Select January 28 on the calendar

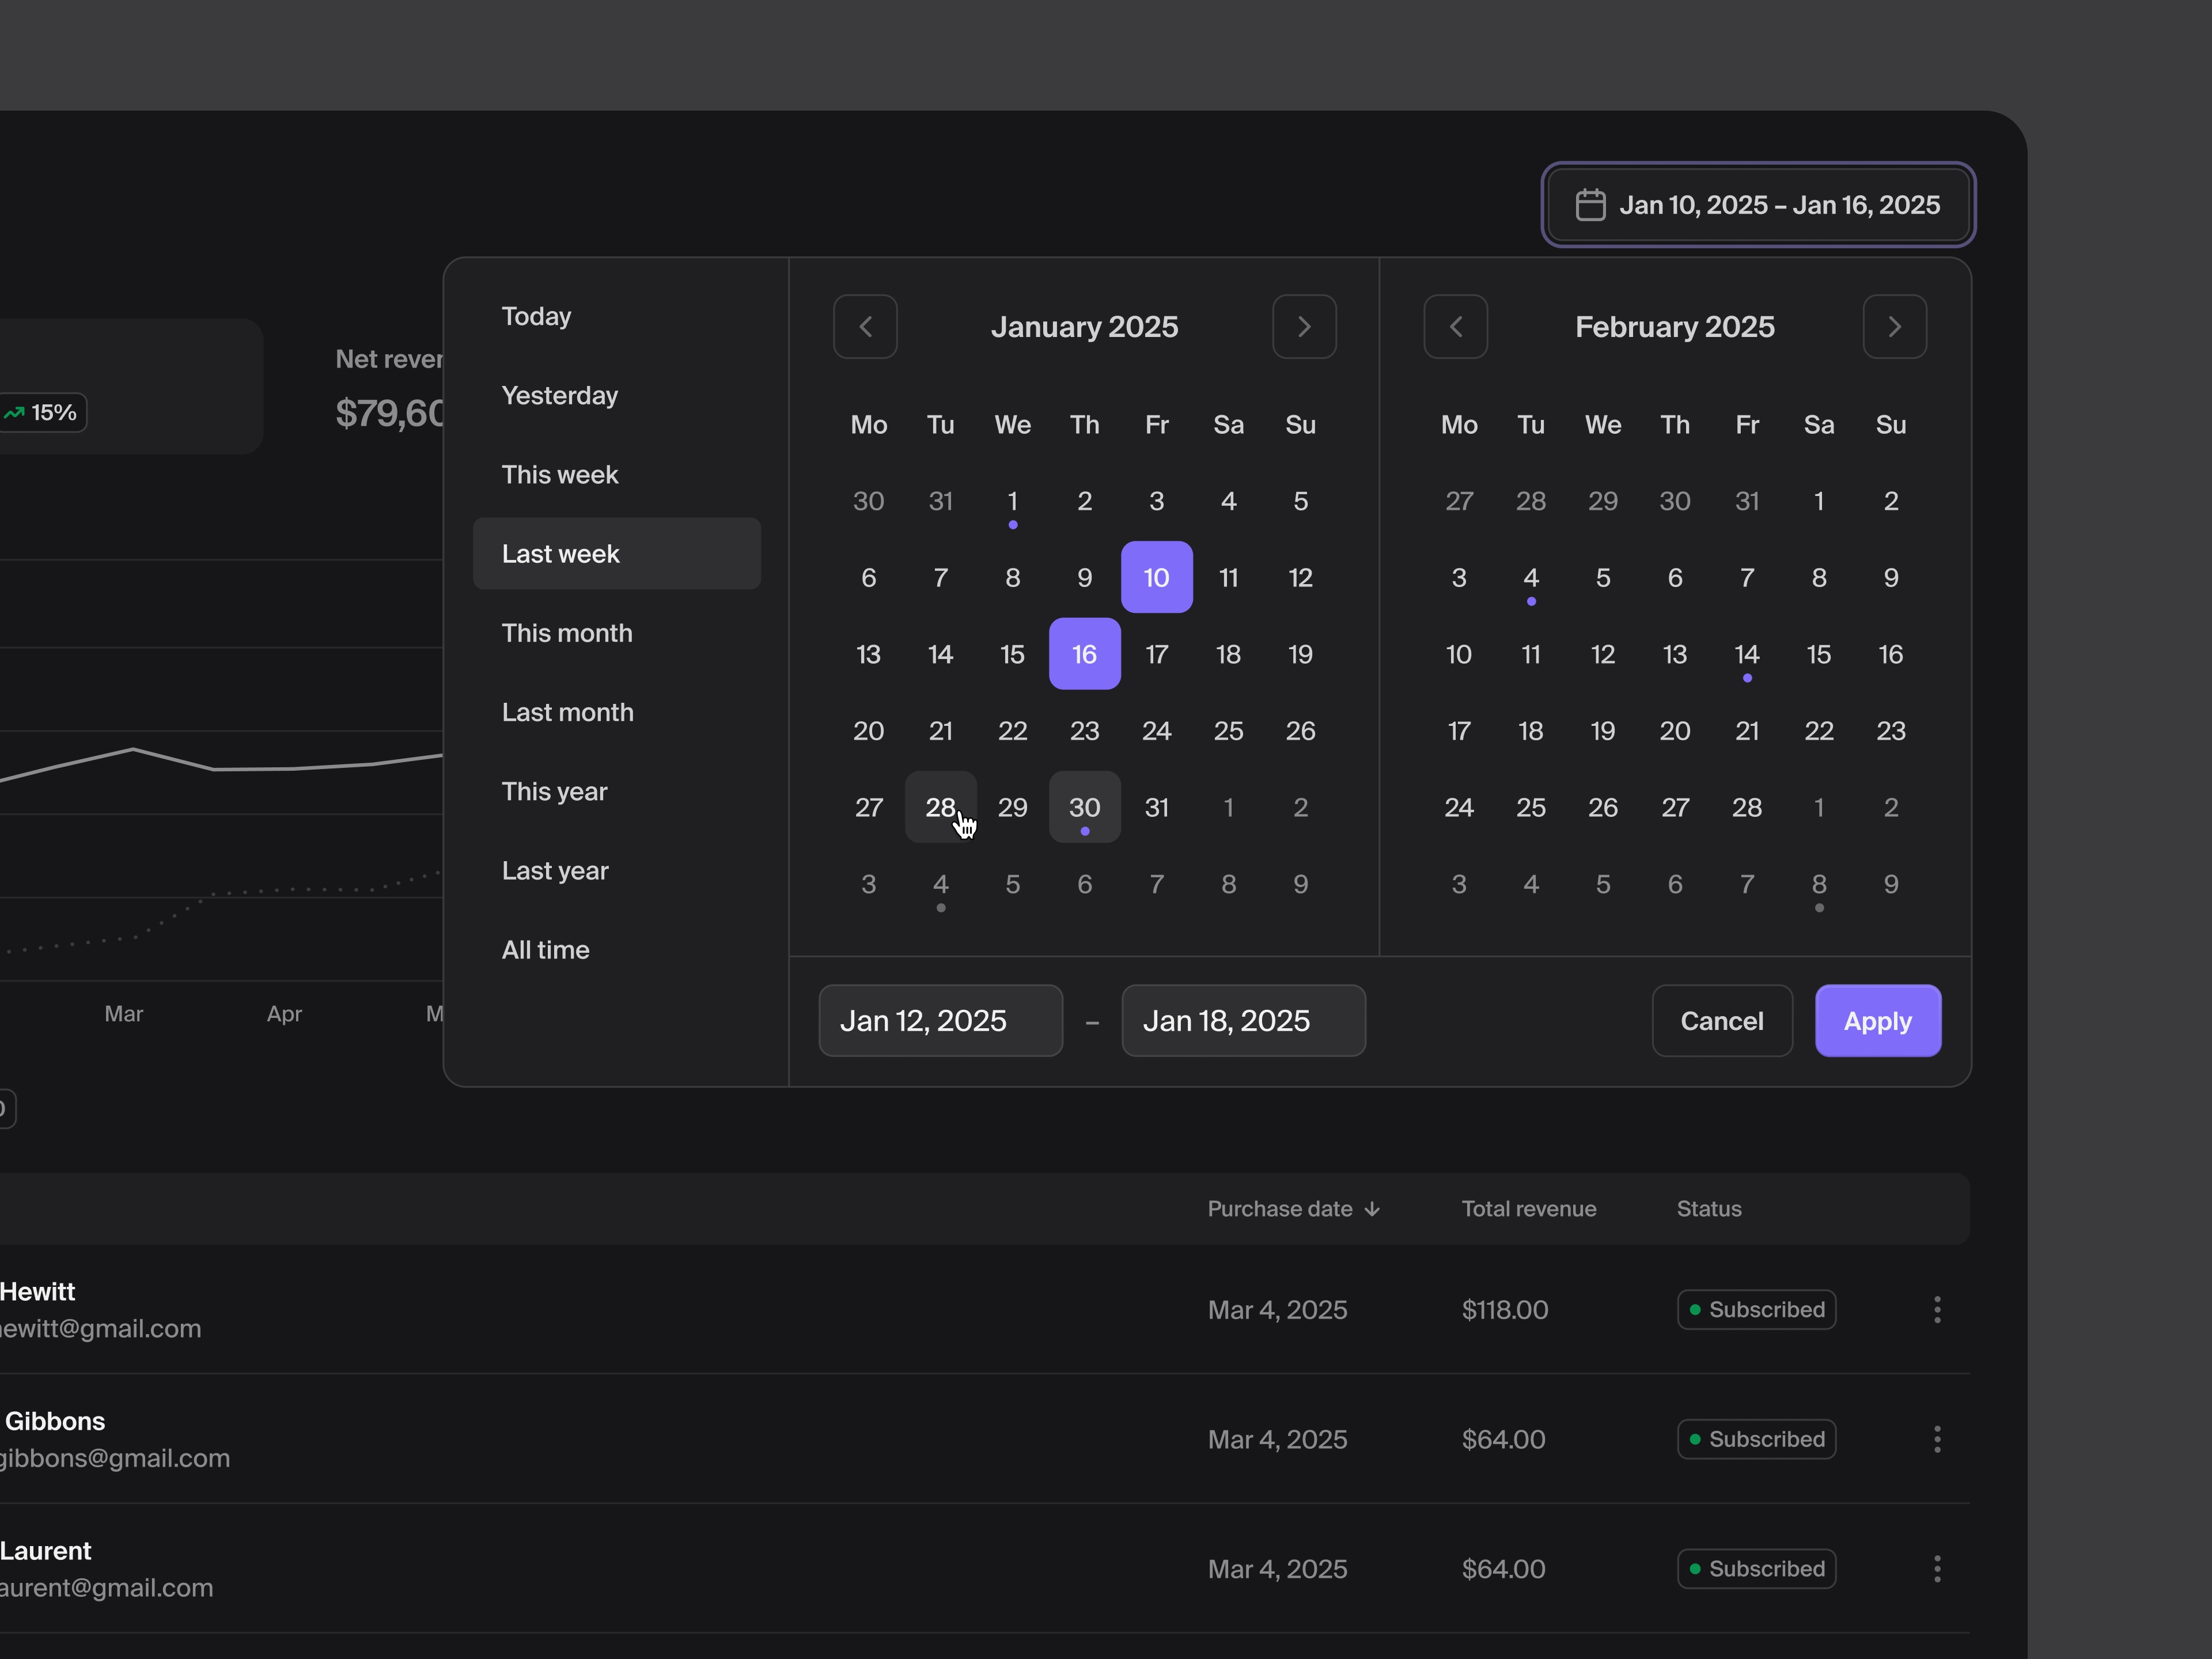940,807
